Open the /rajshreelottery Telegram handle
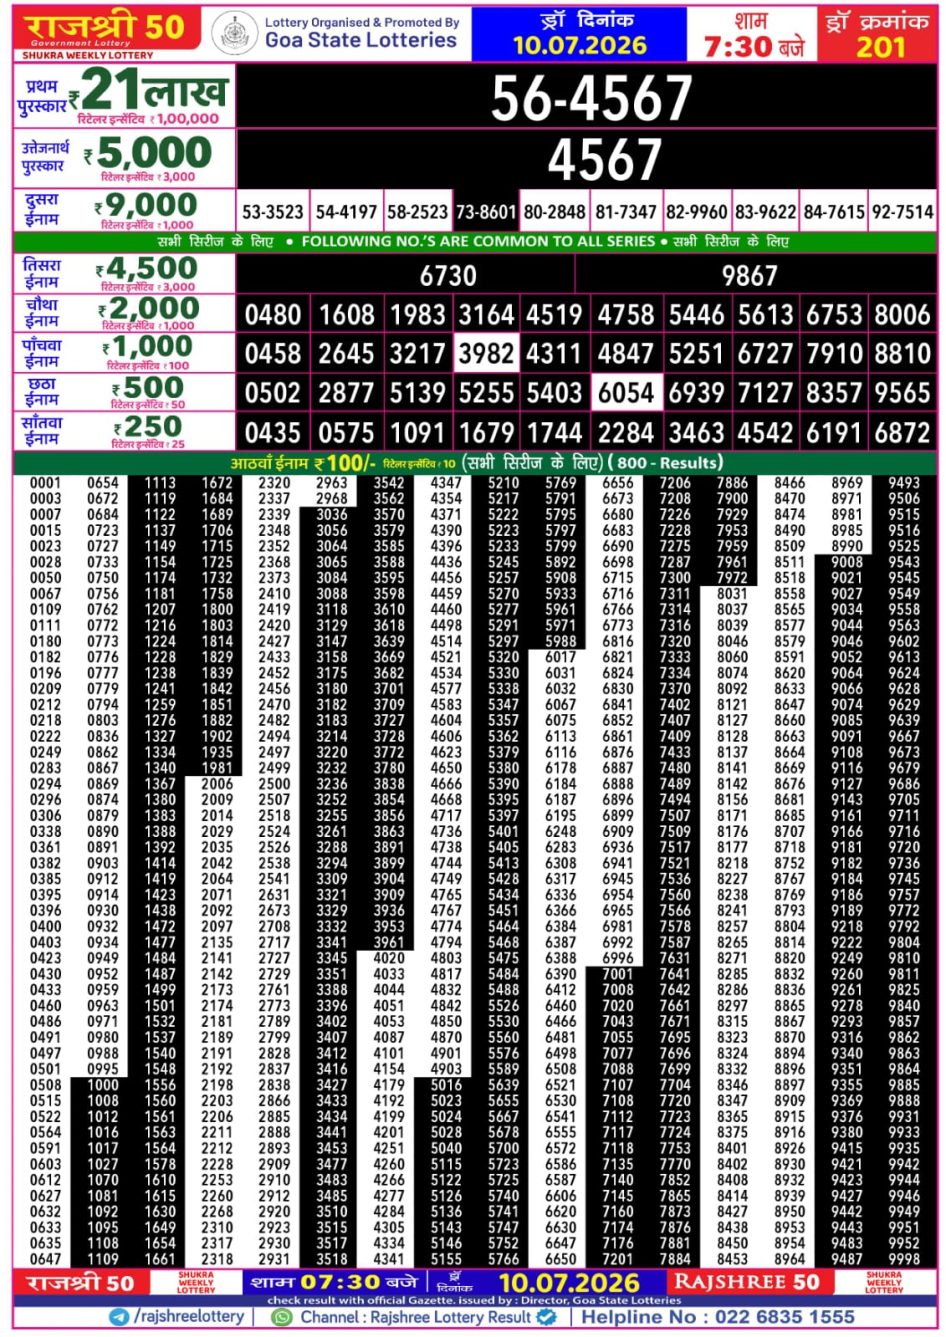 tap(189, 1317)
